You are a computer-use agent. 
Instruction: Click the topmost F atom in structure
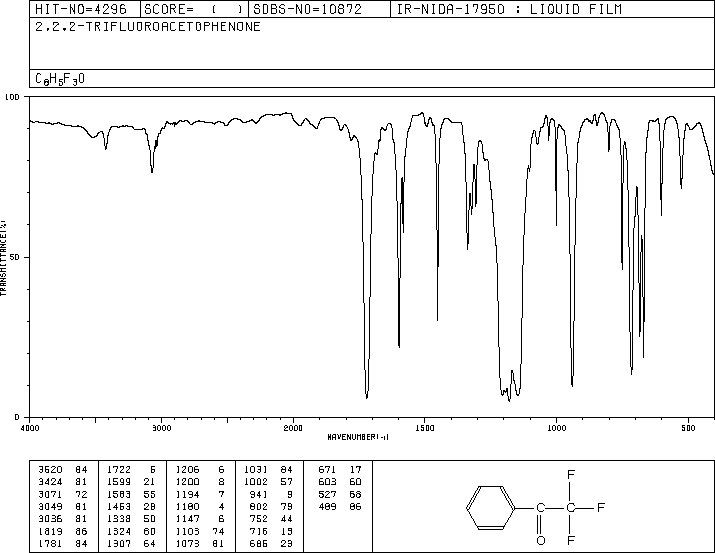point(571,475)
